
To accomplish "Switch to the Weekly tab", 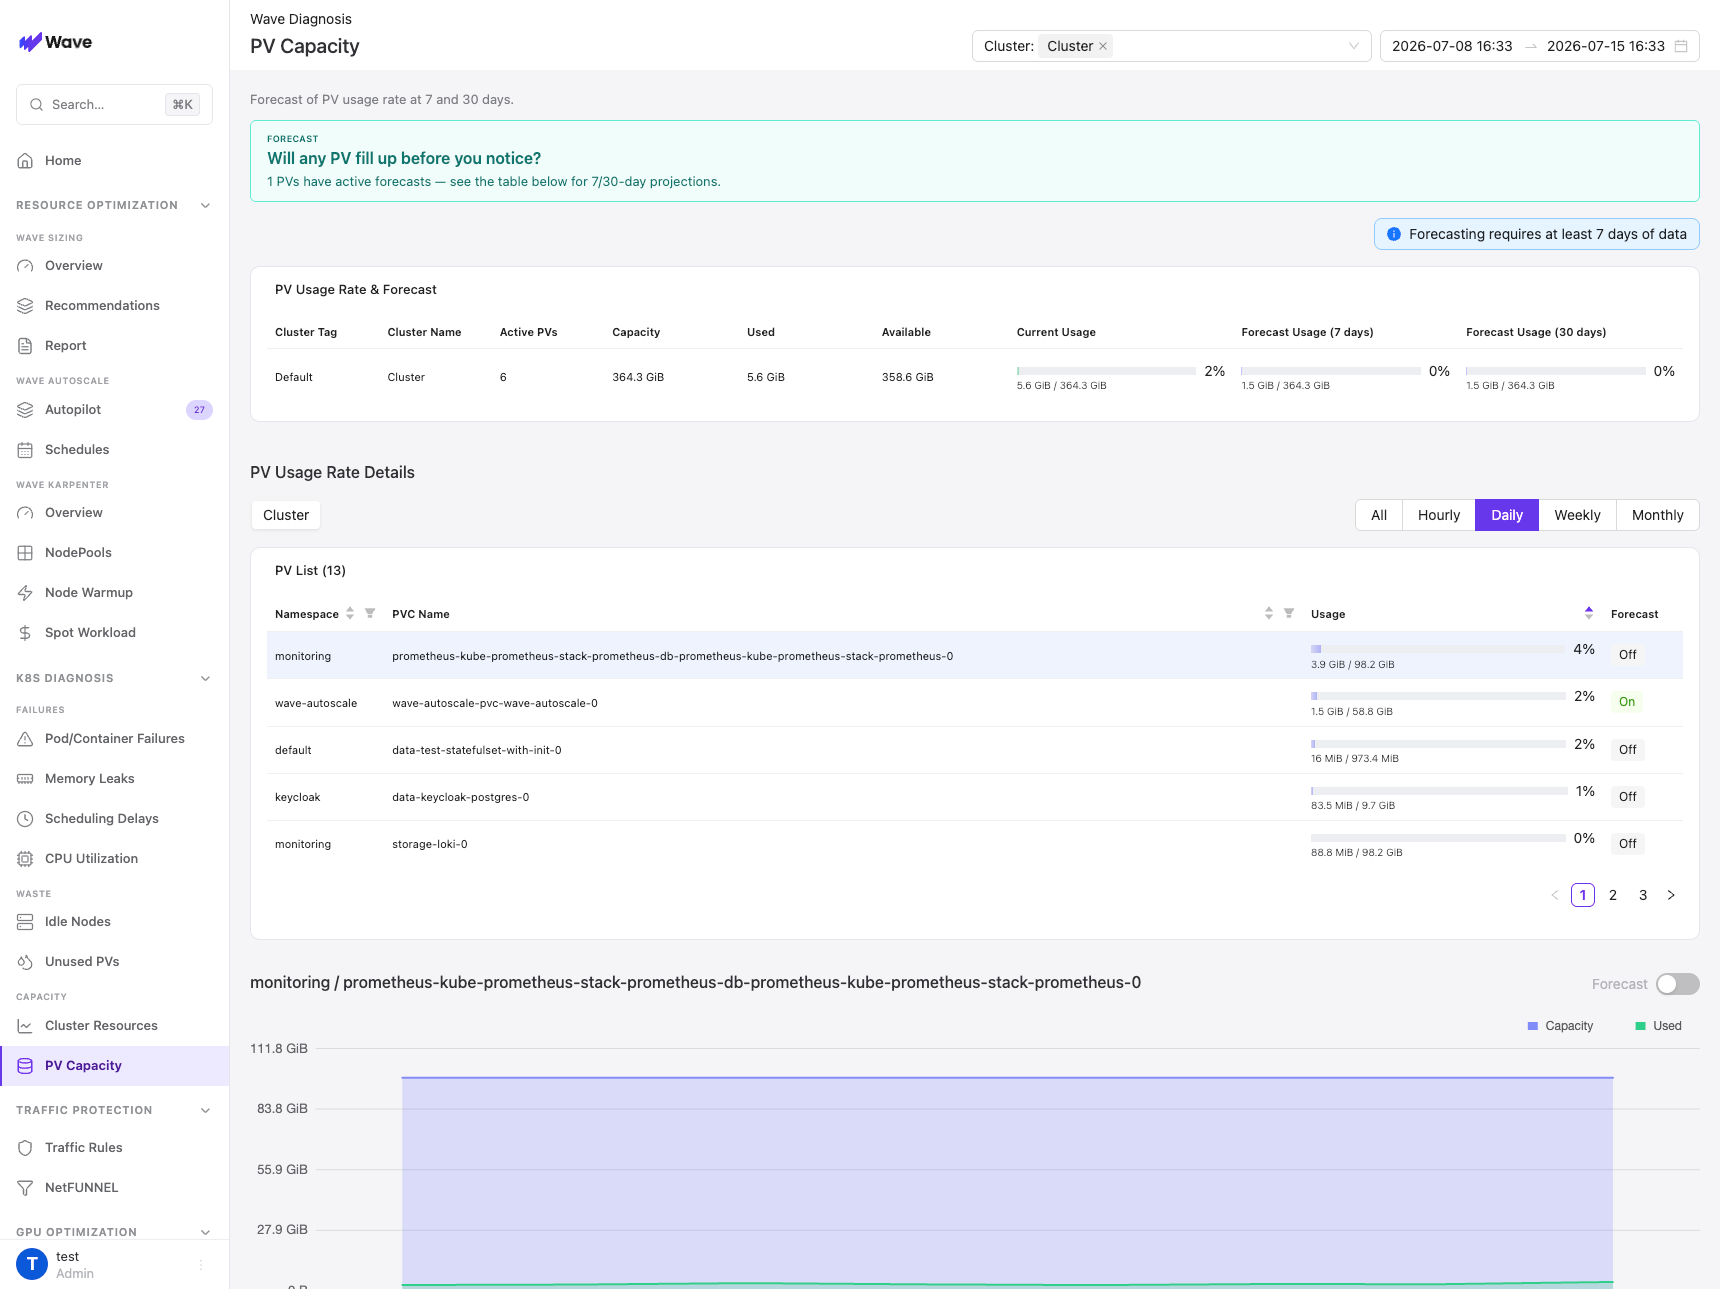I will tap(1578, 515).
